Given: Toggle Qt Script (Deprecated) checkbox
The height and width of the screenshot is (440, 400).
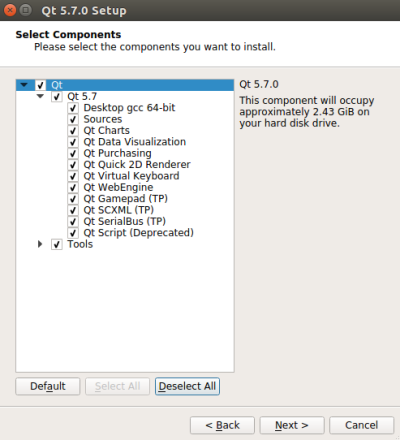Looking at the screenshot, I should coord(73,233).
